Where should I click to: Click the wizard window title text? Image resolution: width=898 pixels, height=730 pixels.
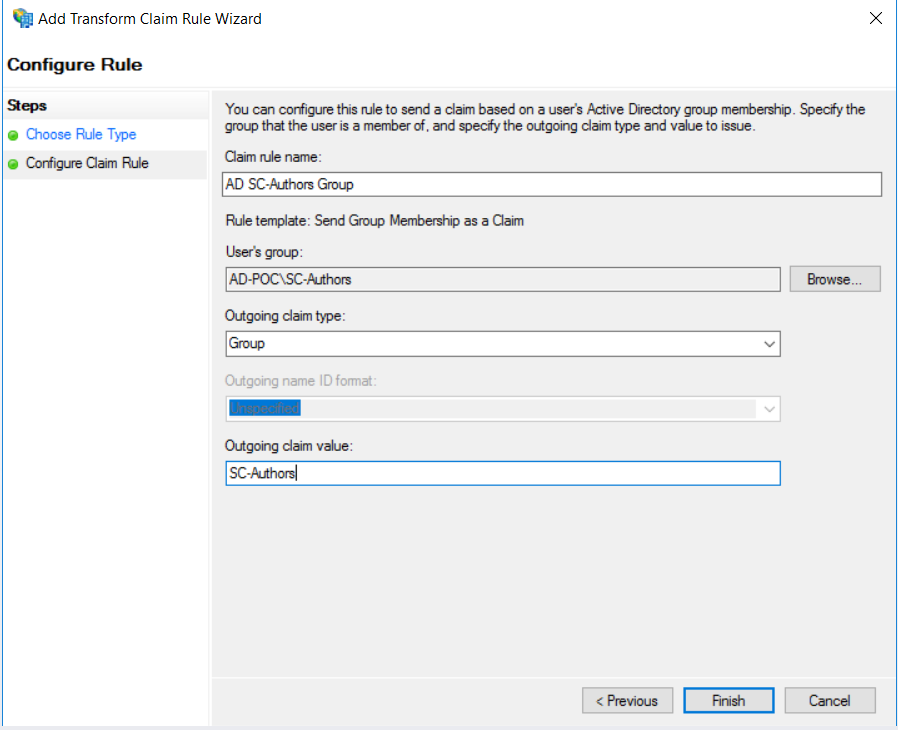[150, 18]
